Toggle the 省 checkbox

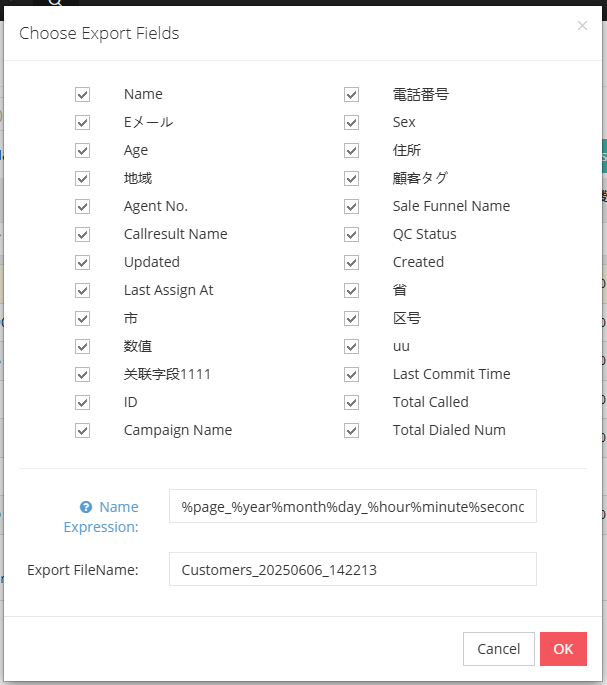click(351, 290)
